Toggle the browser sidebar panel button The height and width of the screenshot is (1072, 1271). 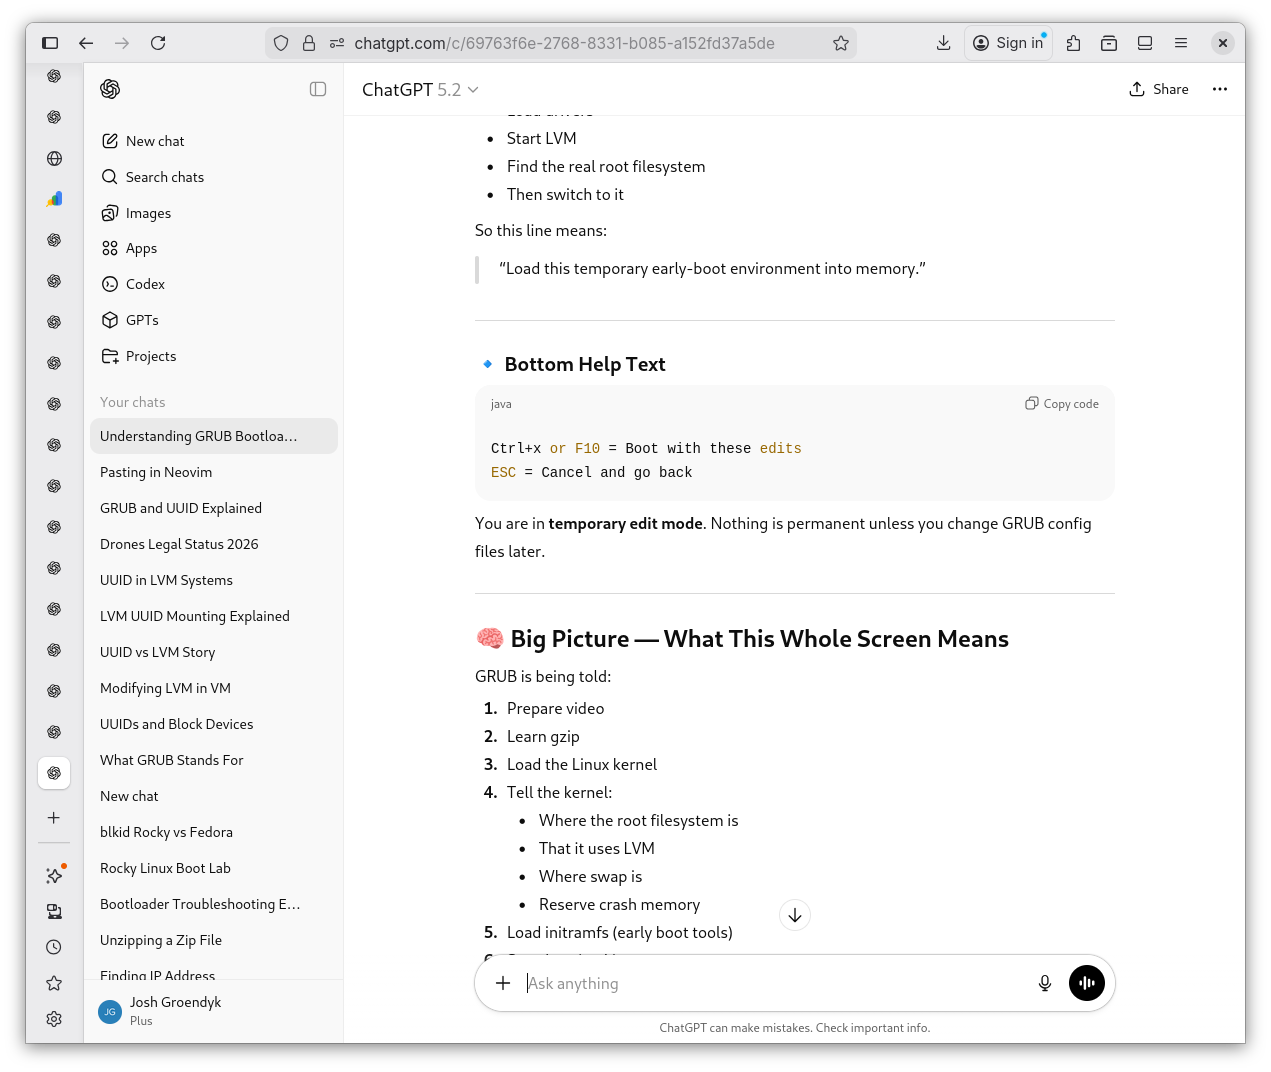click(x=50, y=43)
